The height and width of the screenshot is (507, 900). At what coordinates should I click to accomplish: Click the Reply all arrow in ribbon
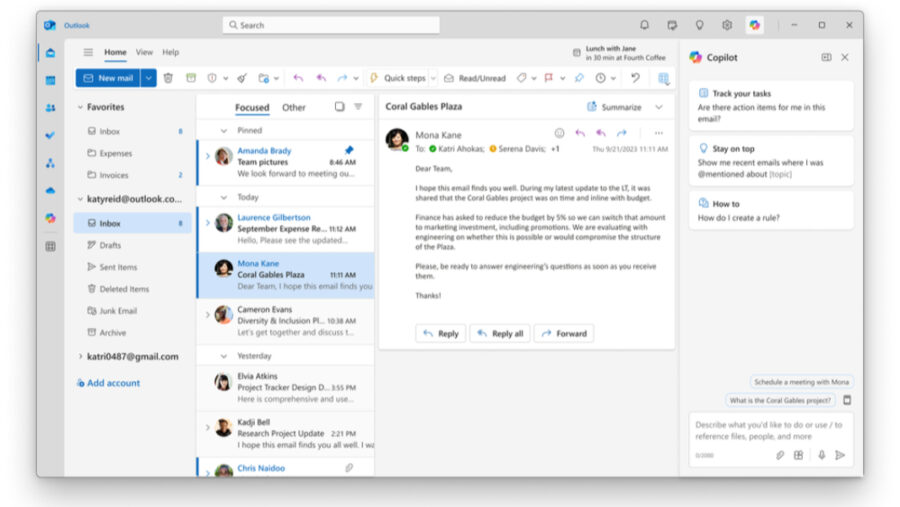tap(321, 78)
